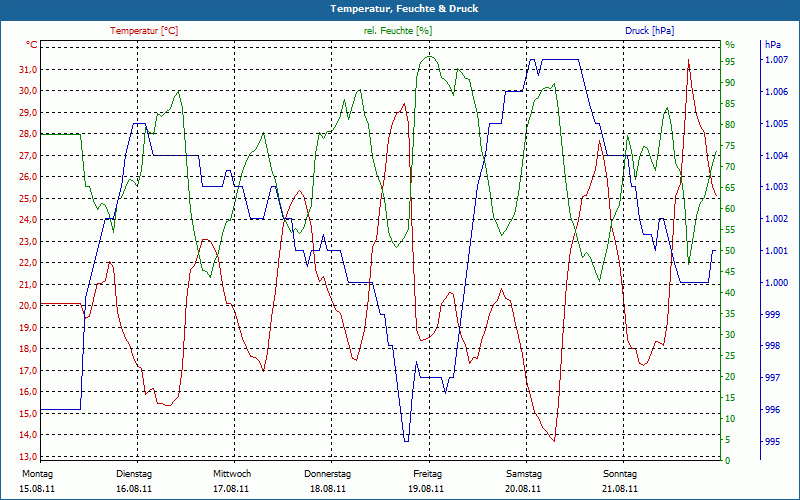Click humidity axis value 50

(730, 251)
